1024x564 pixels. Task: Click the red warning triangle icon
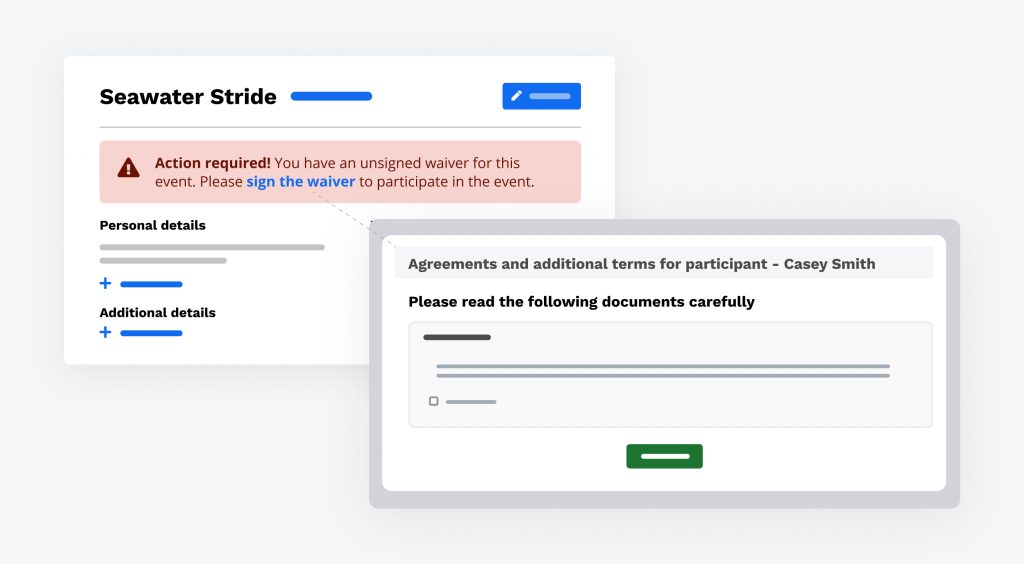click(128, 168)
